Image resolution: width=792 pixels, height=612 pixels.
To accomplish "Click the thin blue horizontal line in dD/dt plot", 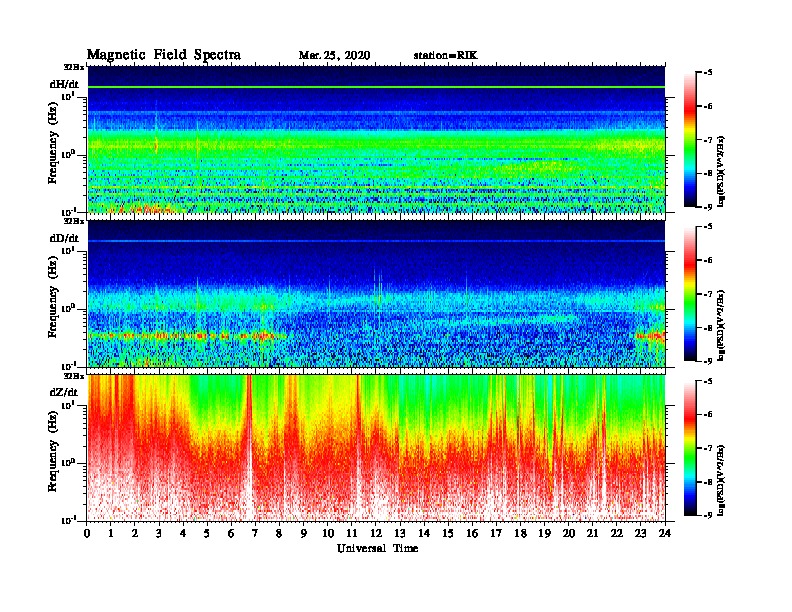I will click(376, 241).
